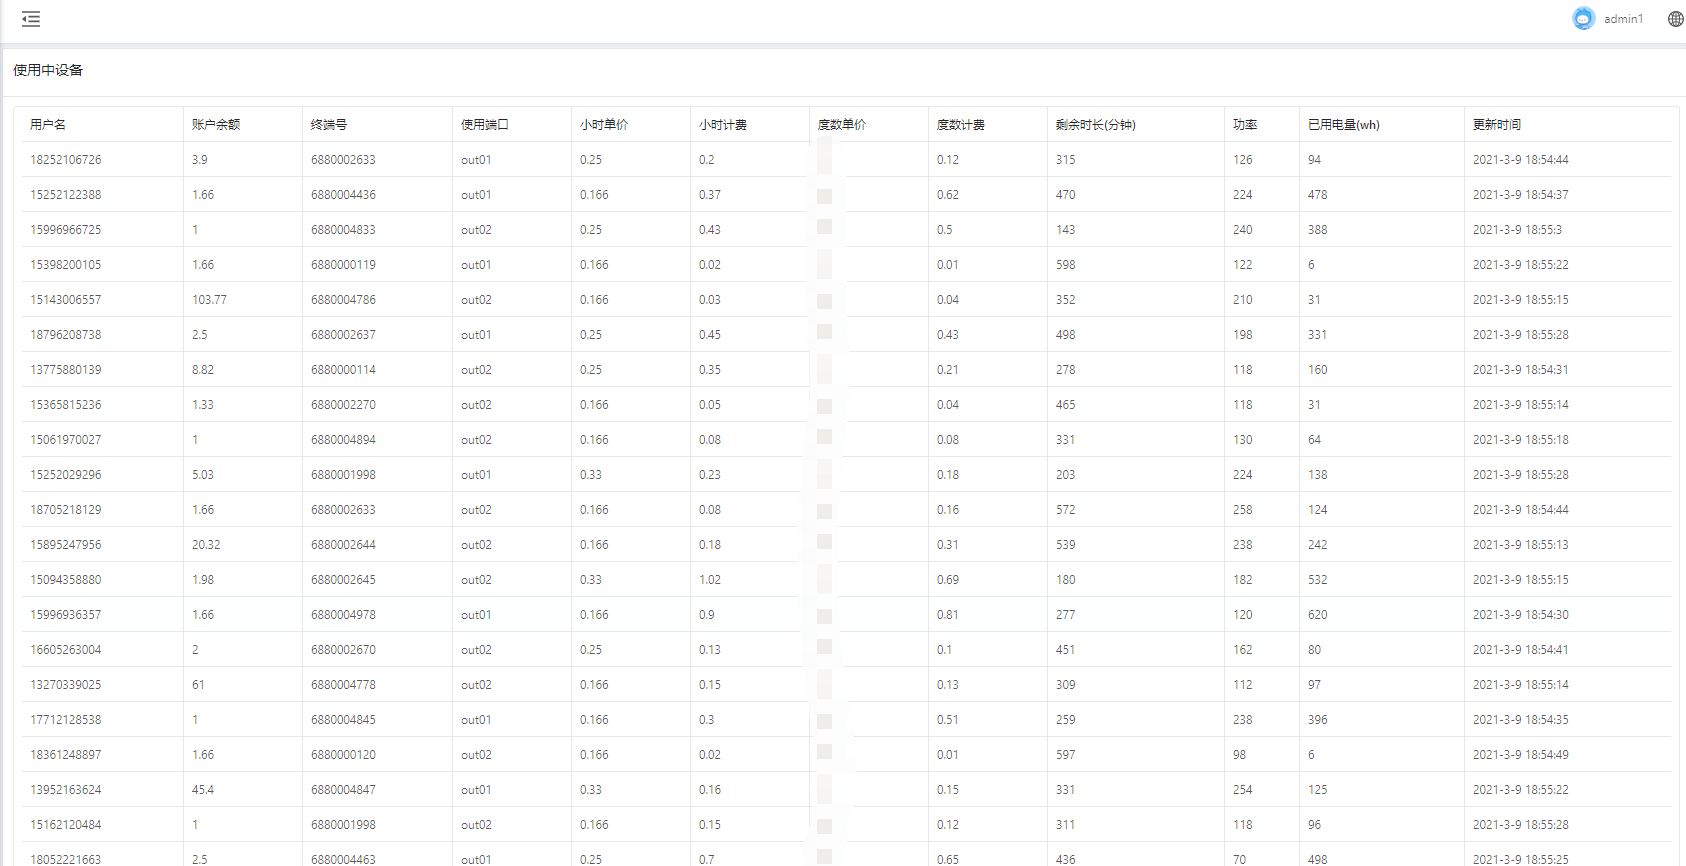Open the globe language switcher
The image size is (1686, 866).
click(x=1675, y=19)
